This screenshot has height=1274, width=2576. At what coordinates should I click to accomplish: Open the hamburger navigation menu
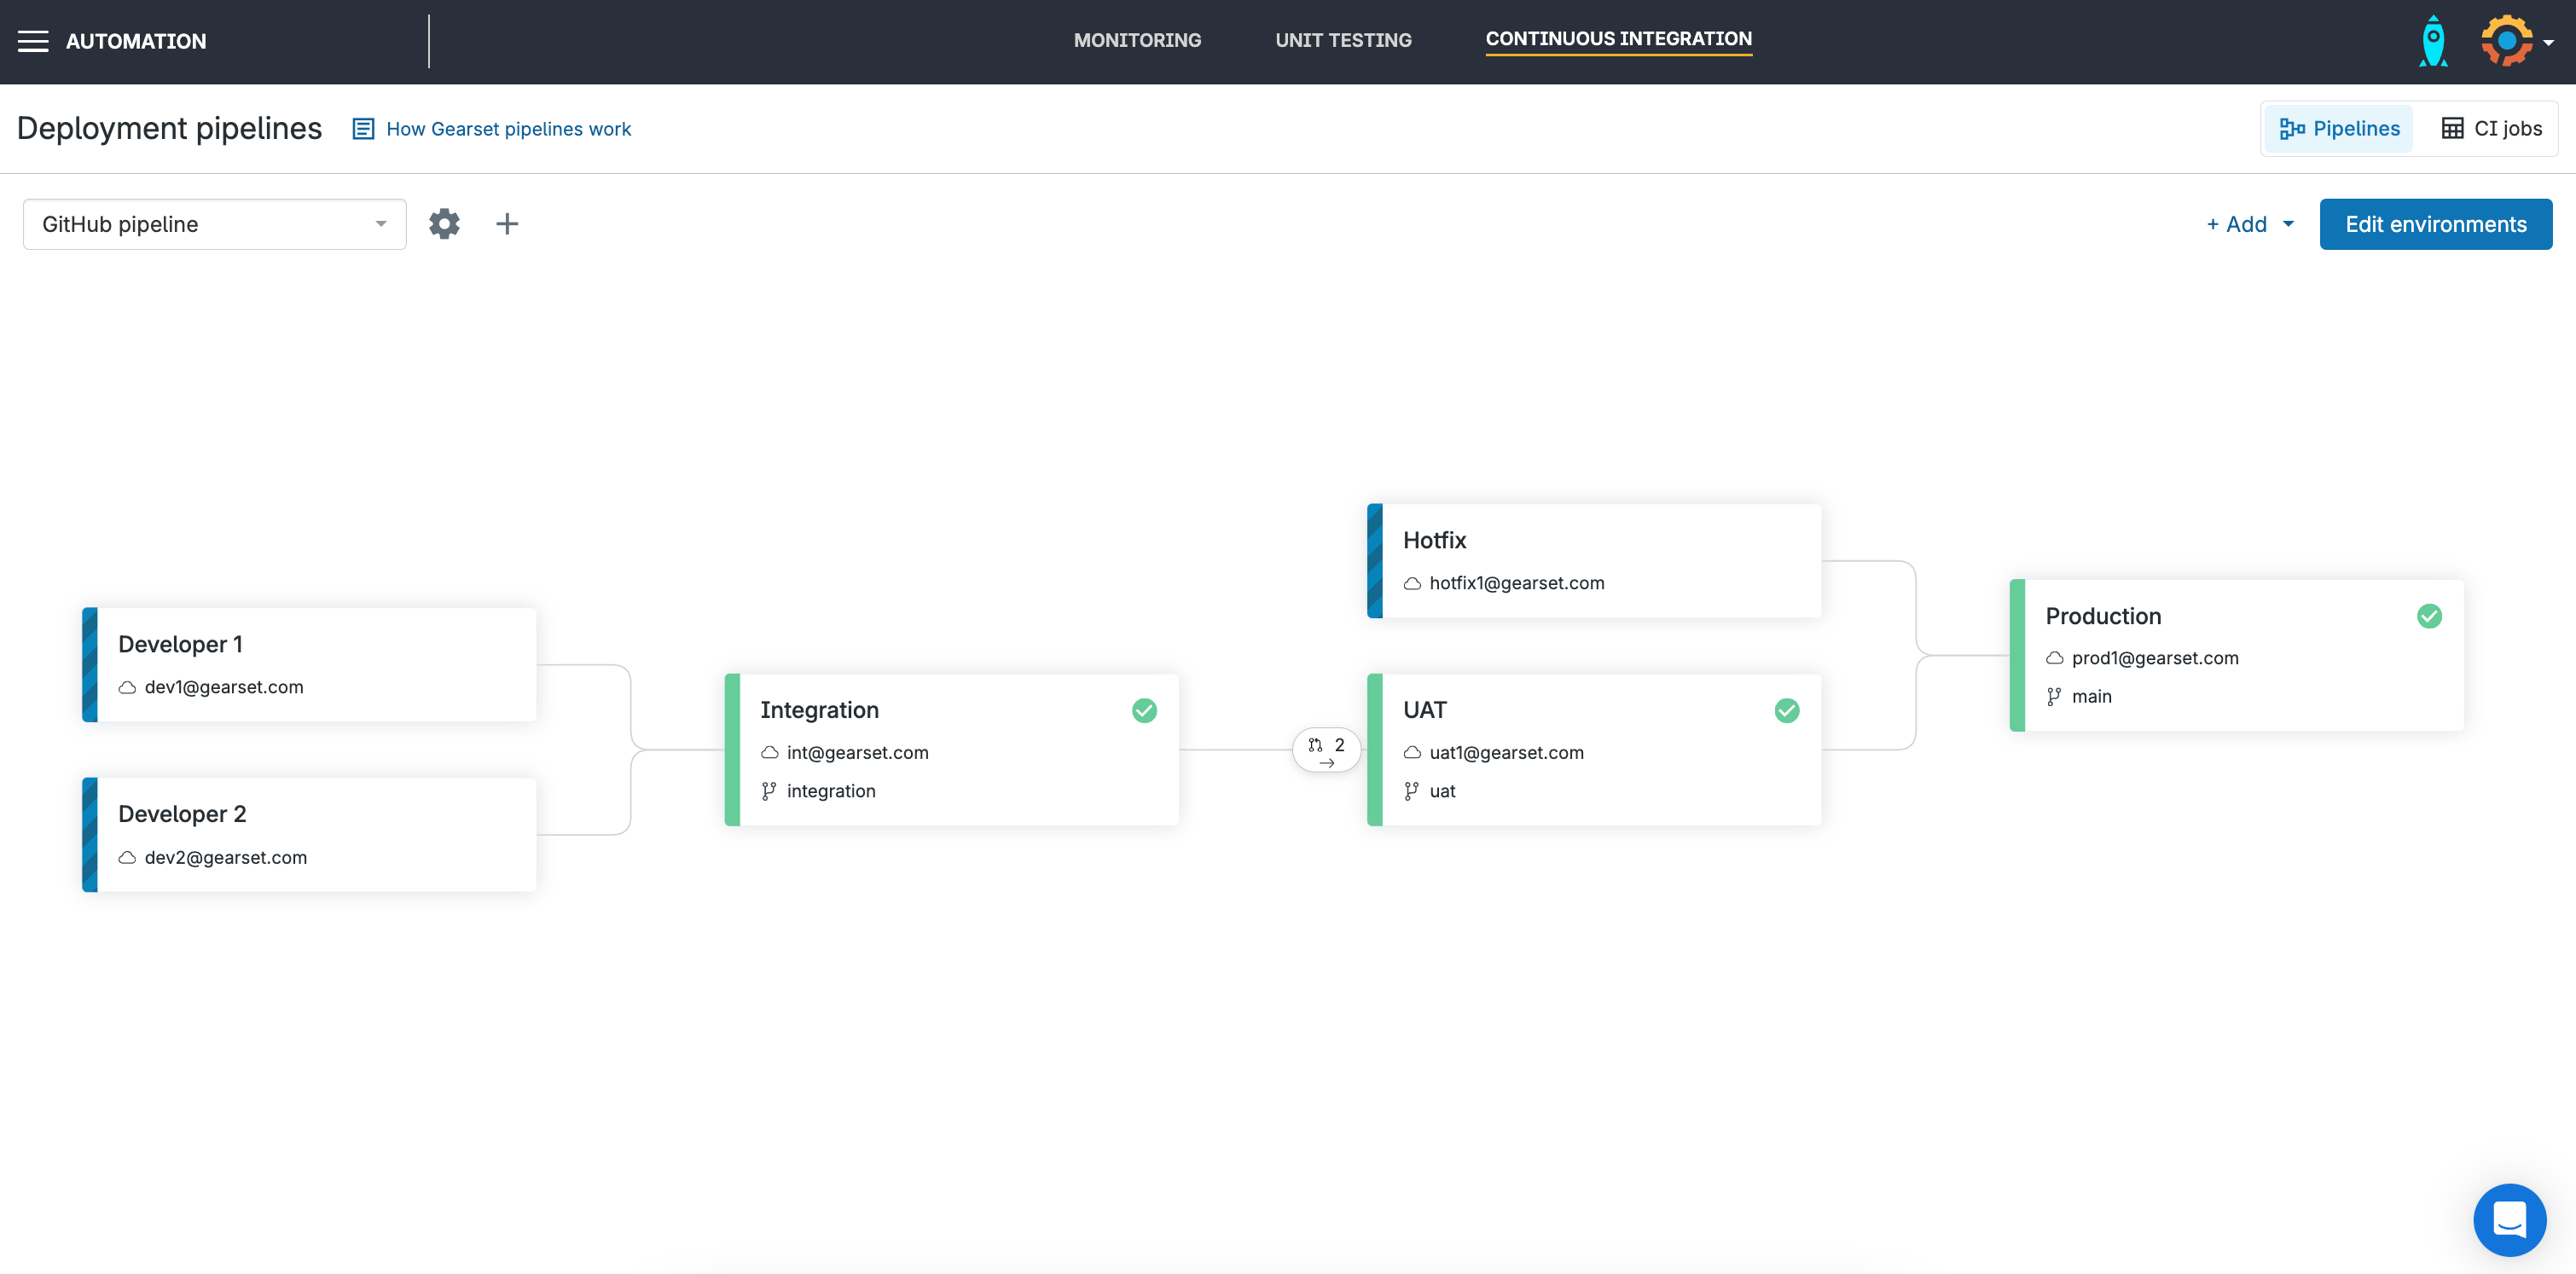click(x=33, y=41)
